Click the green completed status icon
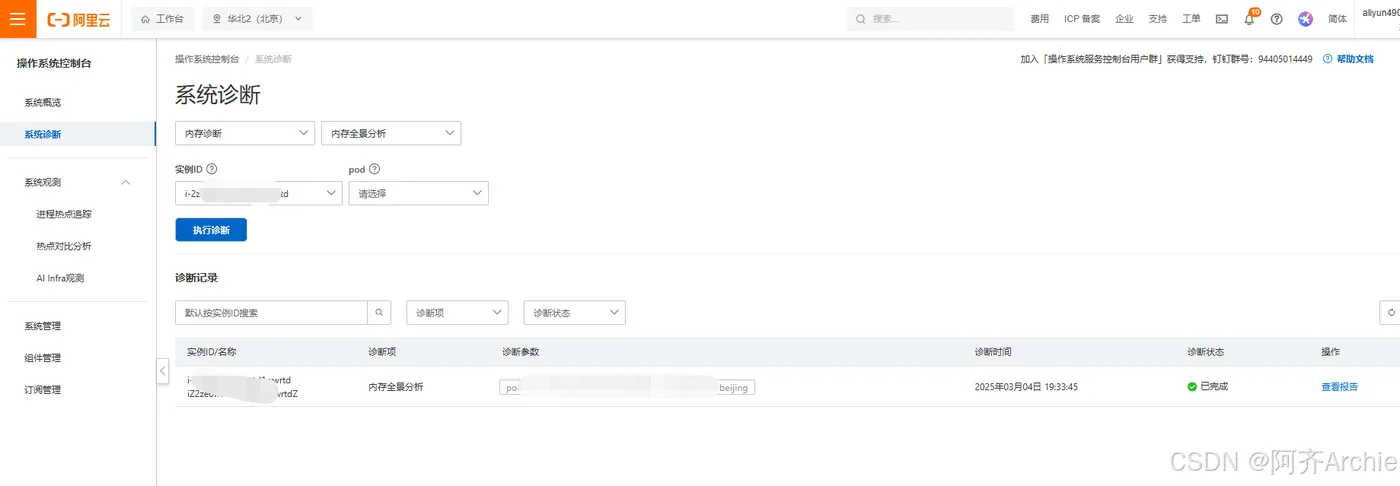1400x486 pixels. 1192,387
